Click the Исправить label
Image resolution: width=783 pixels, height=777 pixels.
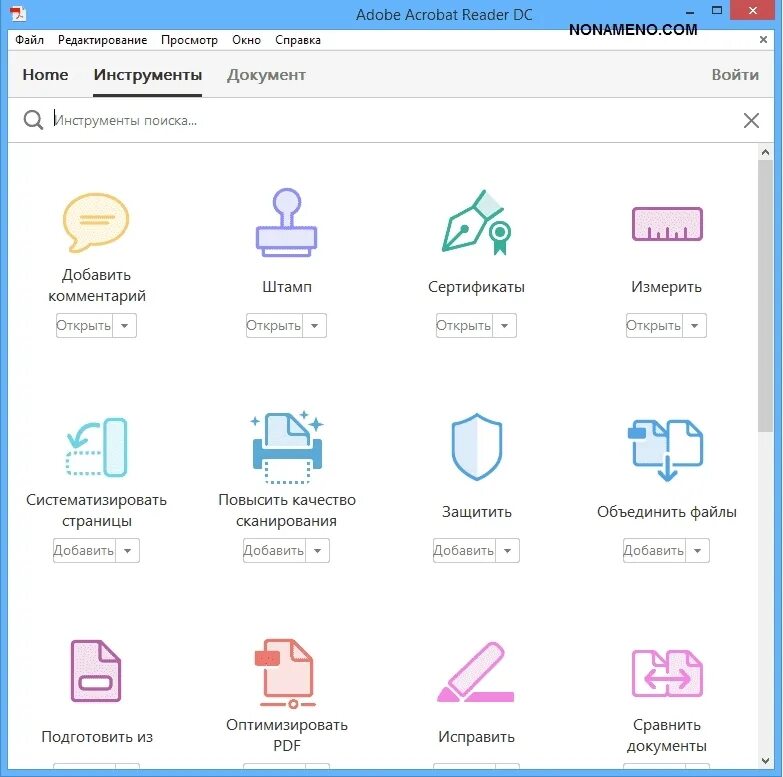tap(476, 737)
